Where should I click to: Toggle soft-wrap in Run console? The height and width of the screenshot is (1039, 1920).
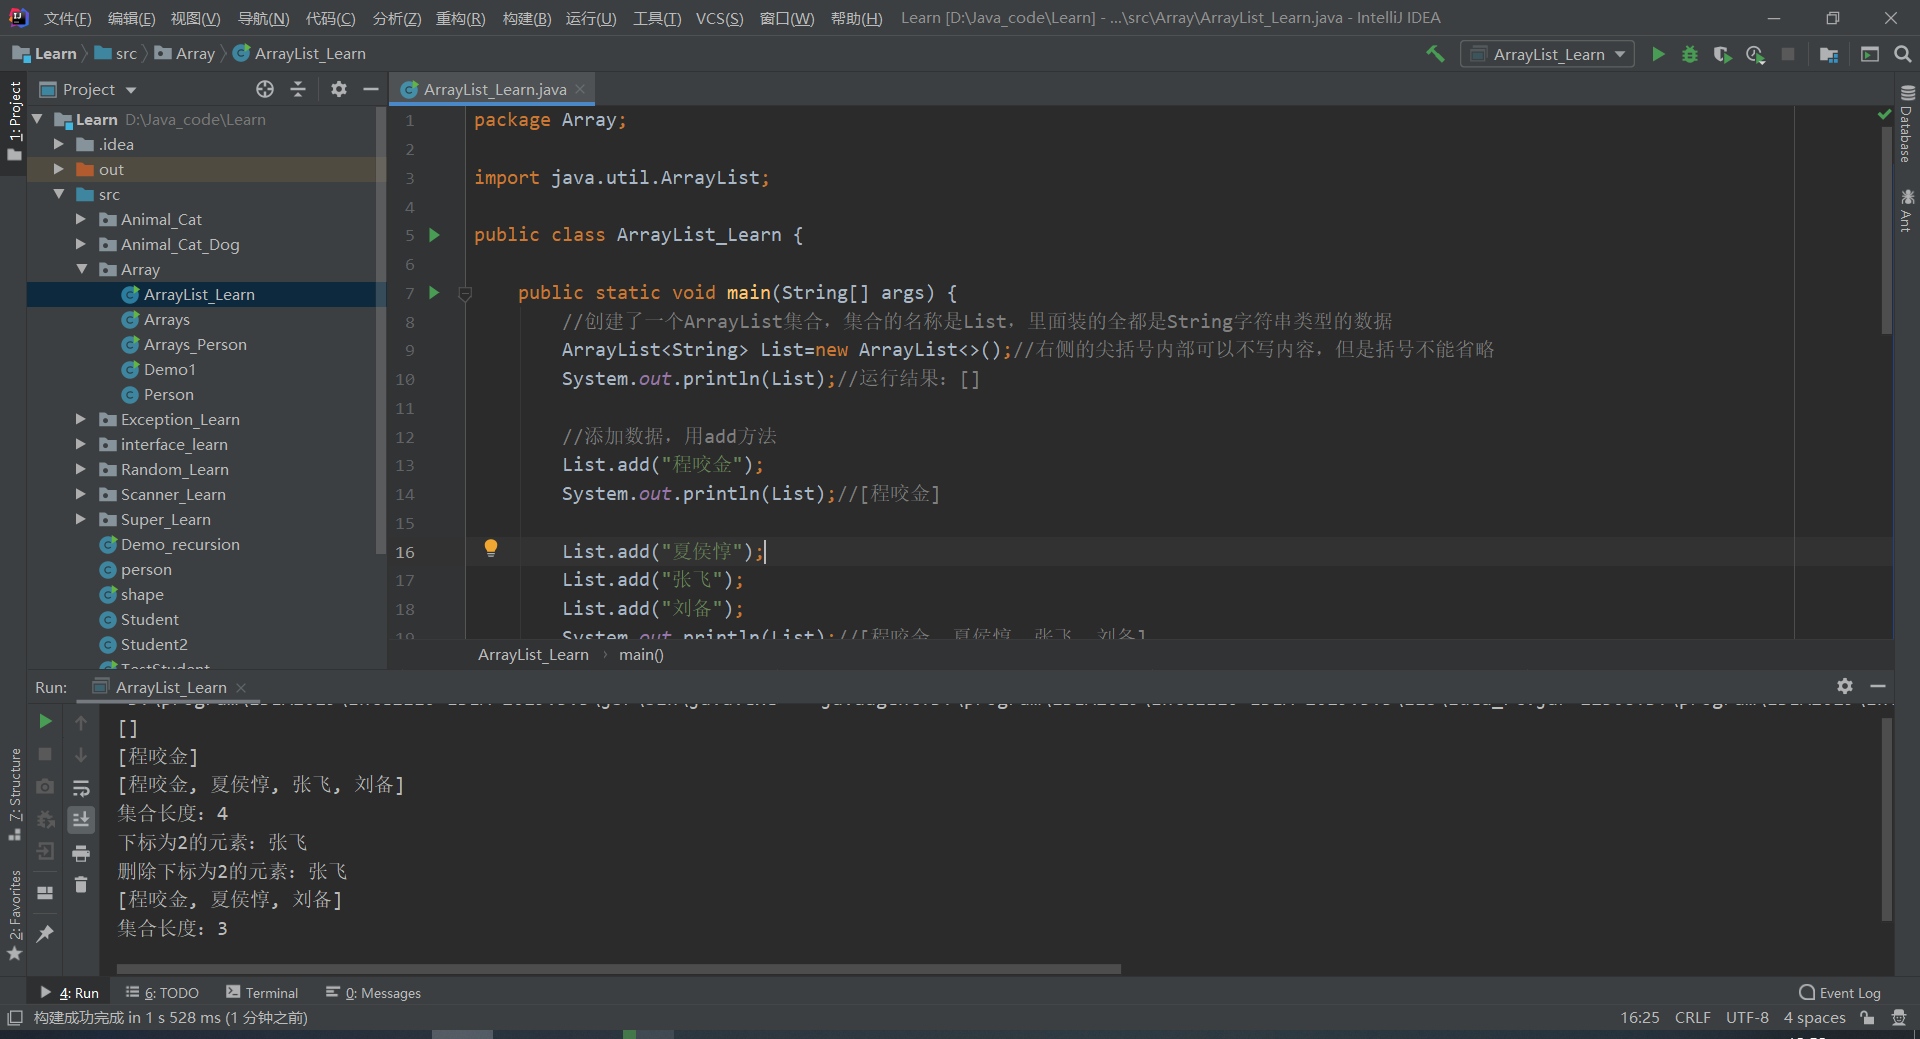pos(81,788)
